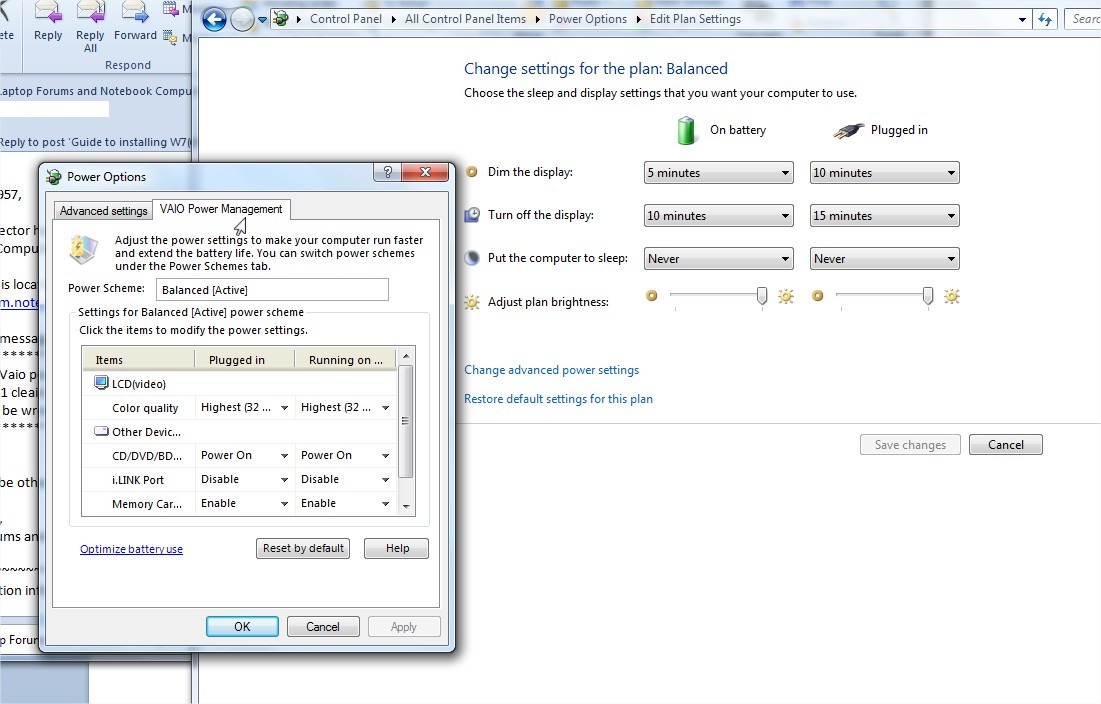1101x704 pixels.
Task: Click All Control Panel Items breadcrumb
Action: point(465,19)
